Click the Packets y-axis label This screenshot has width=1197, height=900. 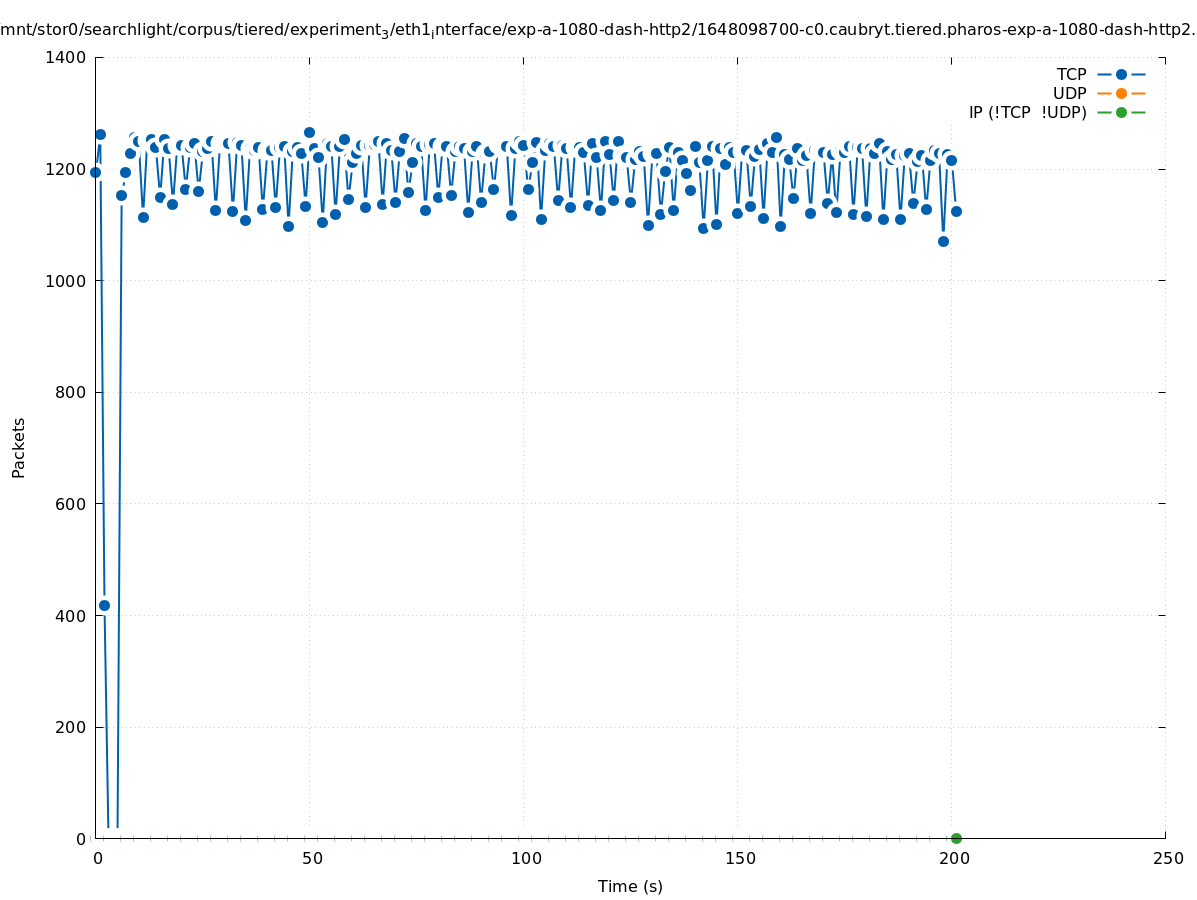pyautogui.click(x=19, y=447)
